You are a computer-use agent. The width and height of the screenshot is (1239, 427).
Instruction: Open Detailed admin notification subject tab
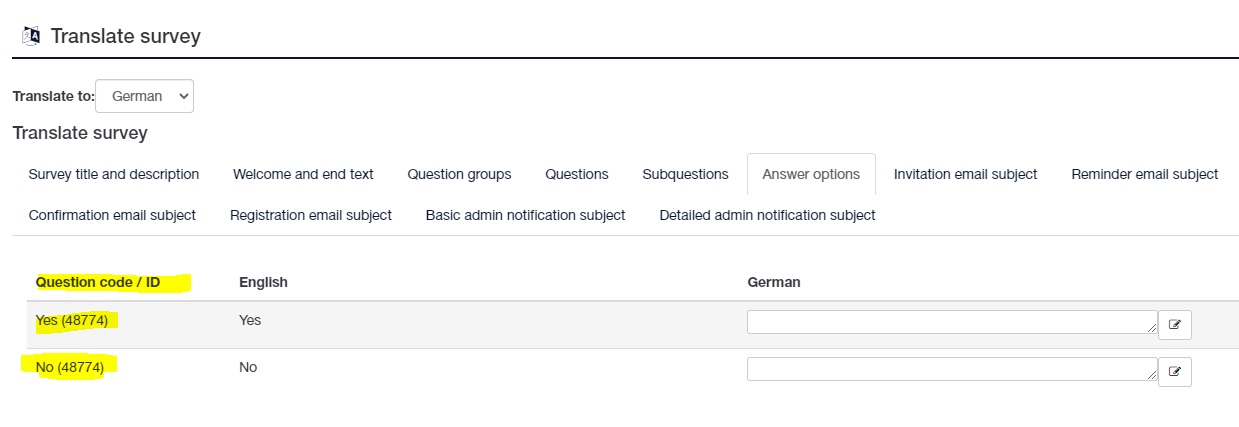(x=767, y=215)
